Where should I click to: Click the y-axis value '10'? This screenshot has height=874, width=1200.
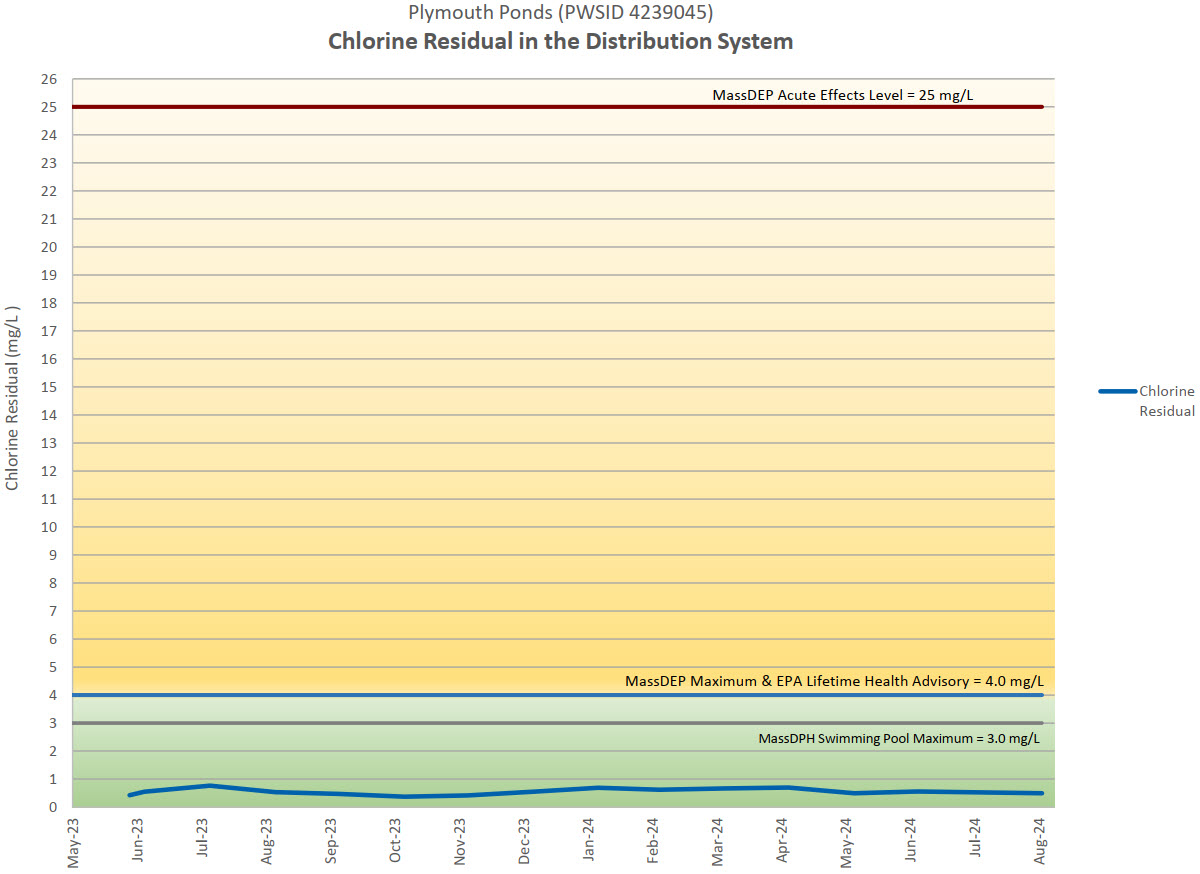tap(50, 527)
